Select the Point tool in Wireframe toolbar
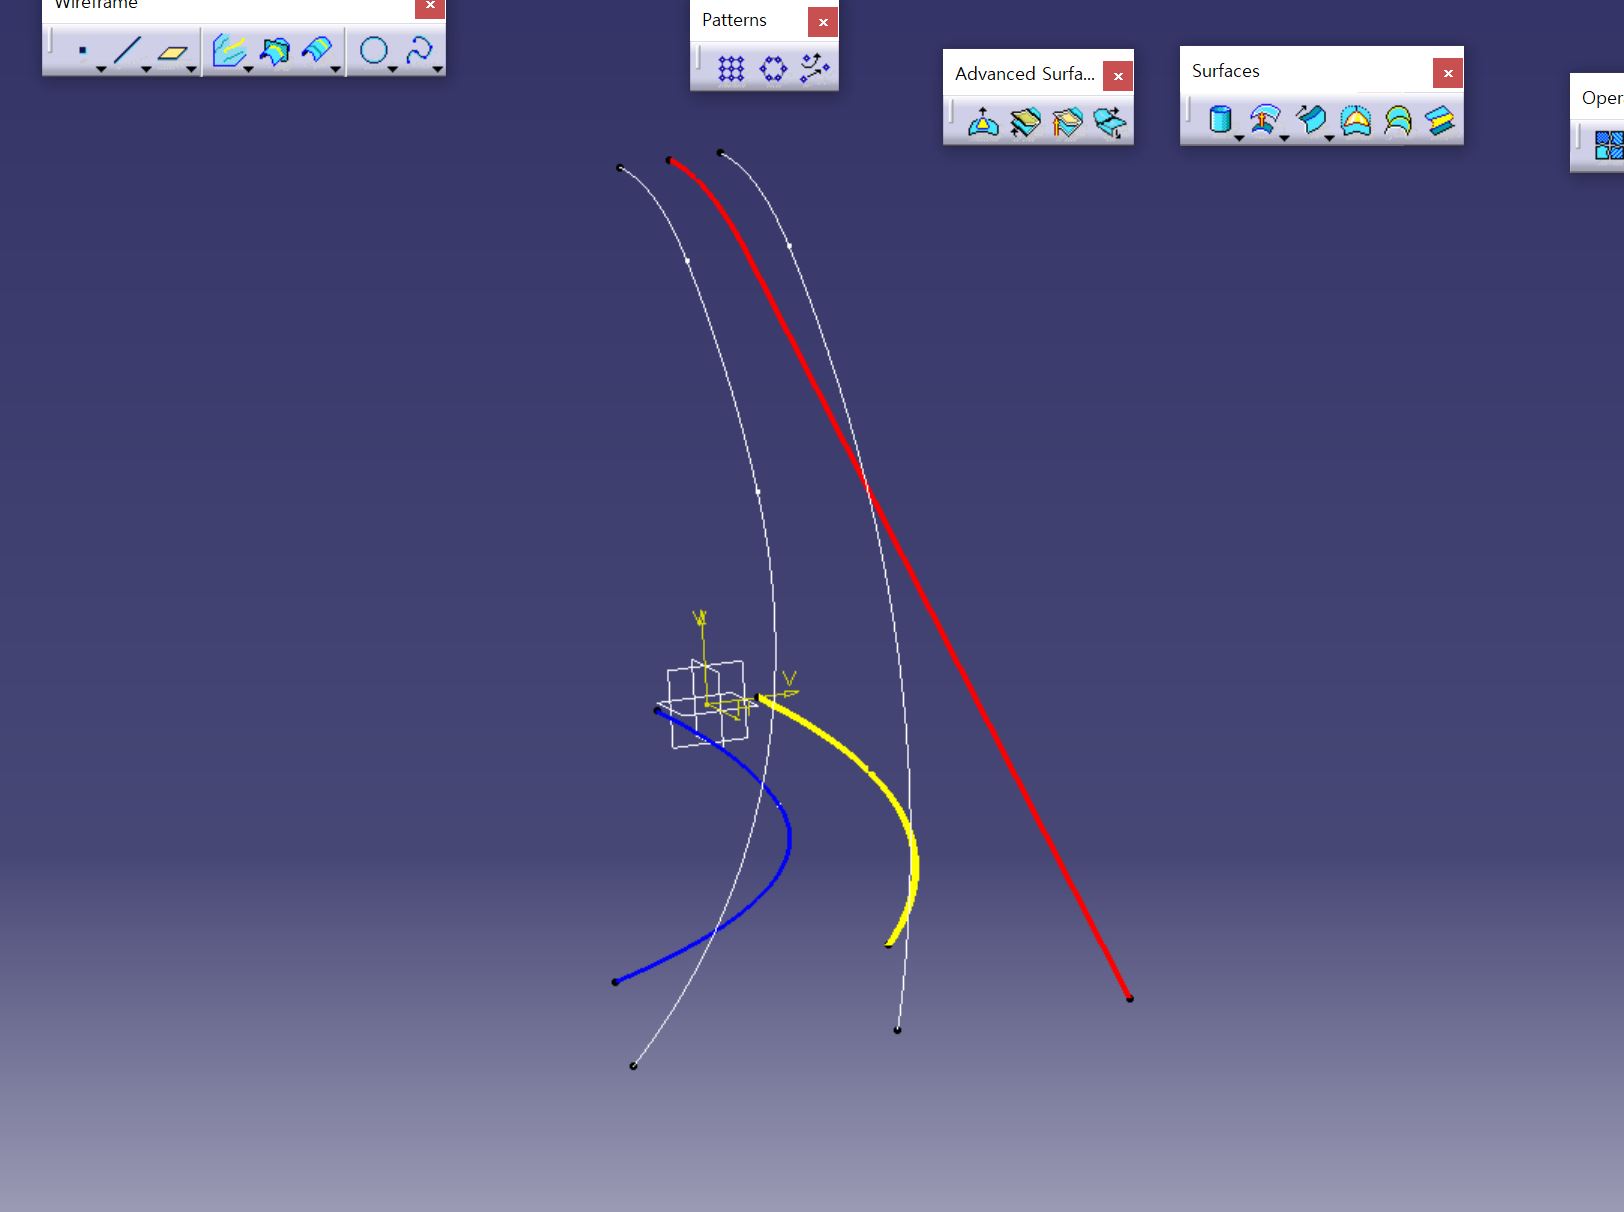 82,50
